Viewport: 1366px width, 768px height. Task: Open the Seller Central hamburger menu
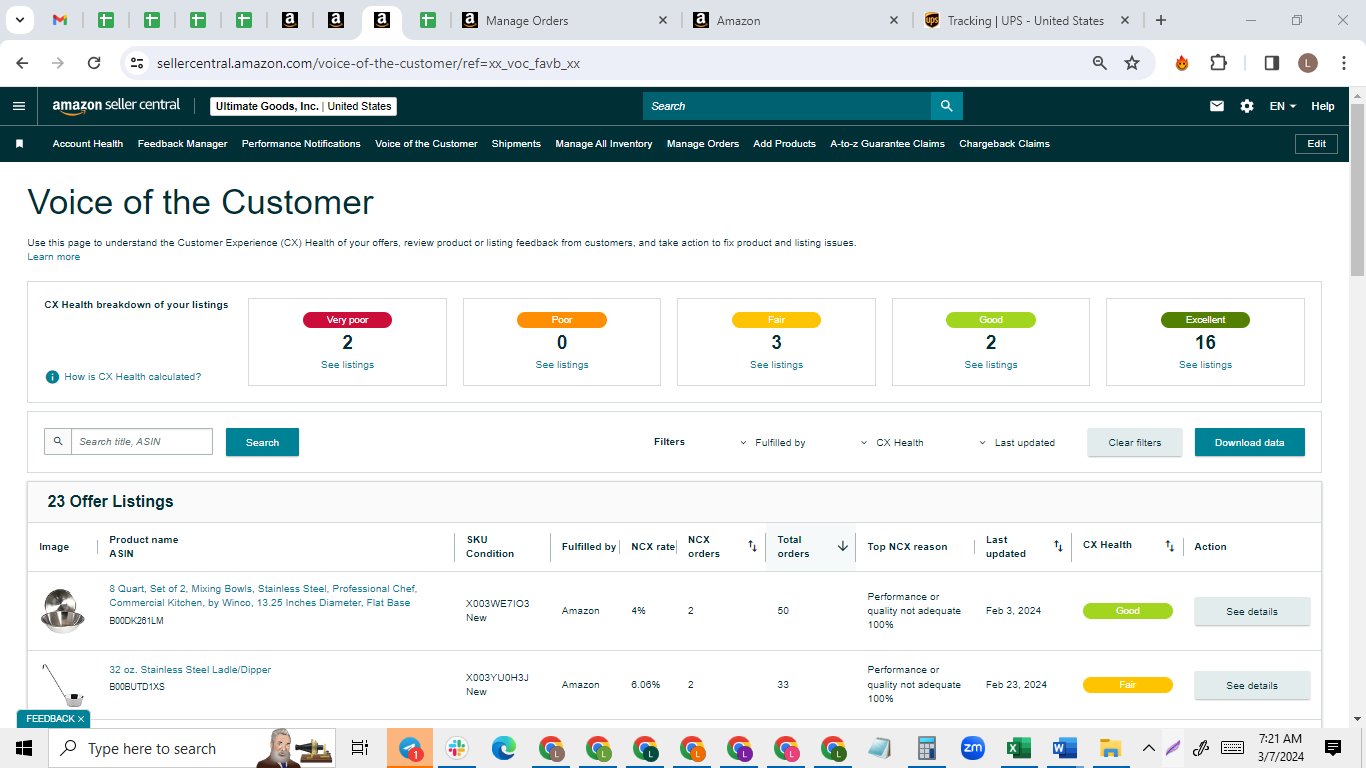point(19,106)
